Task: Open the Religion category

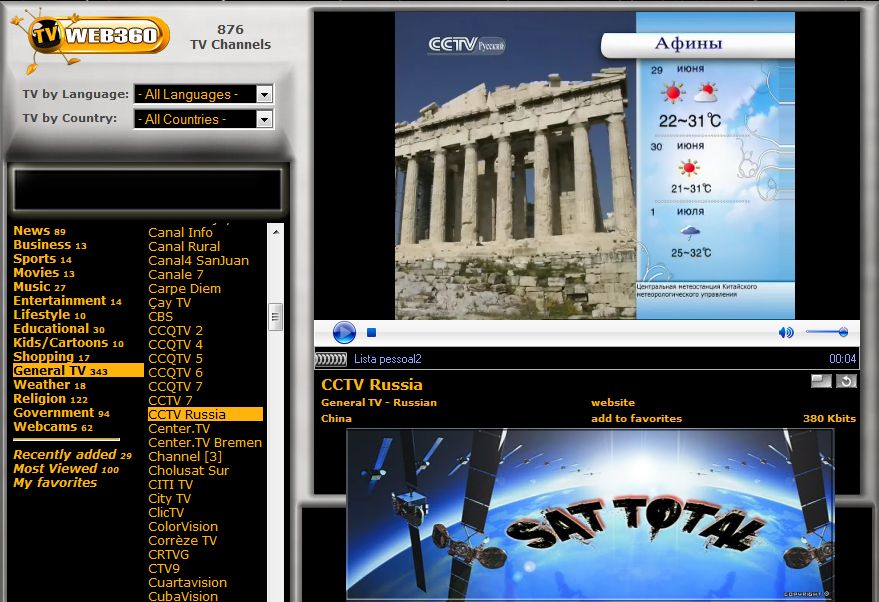Action: 50,399
